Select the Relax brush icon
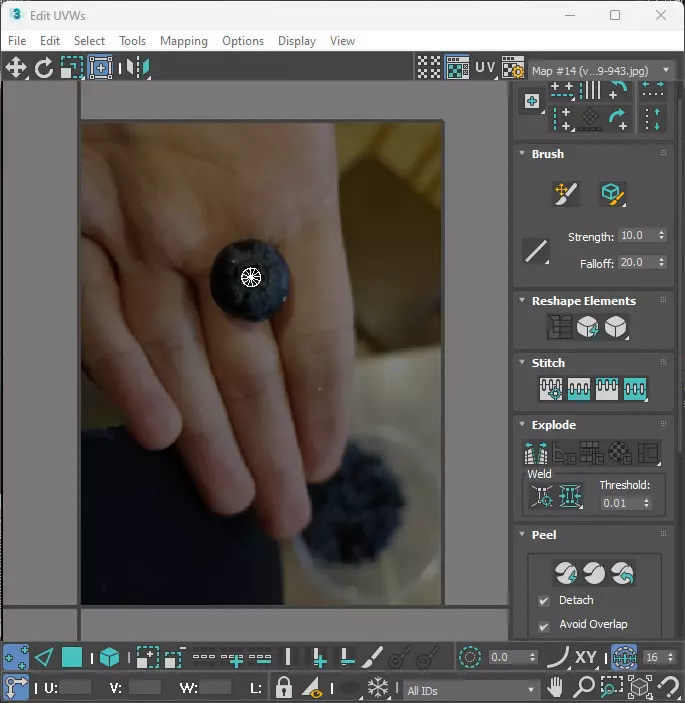The image size is (685, 703). pos(613,194)
